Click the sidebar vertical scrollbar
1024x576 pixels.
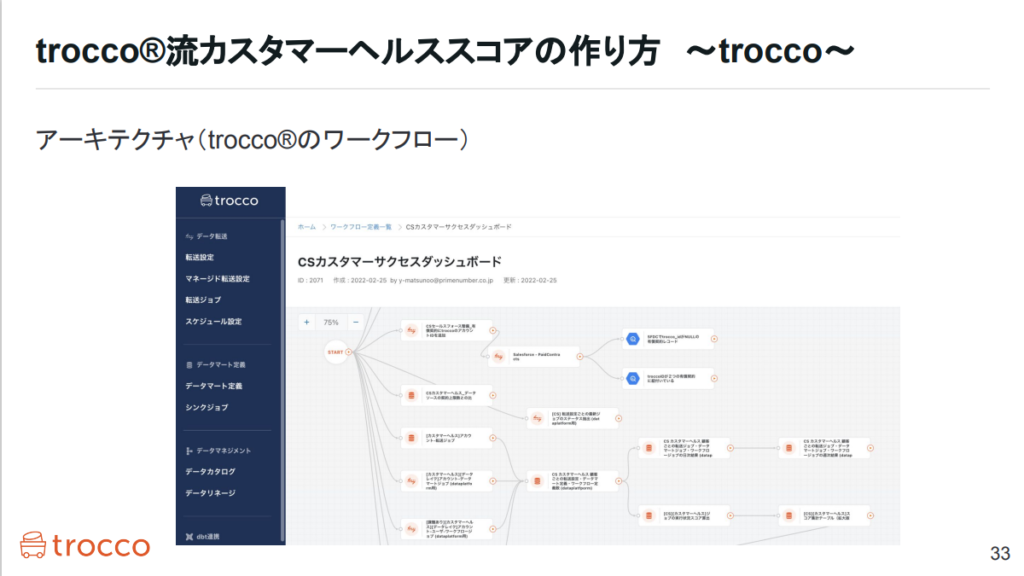pyautogui.click(x=282, y=381)
